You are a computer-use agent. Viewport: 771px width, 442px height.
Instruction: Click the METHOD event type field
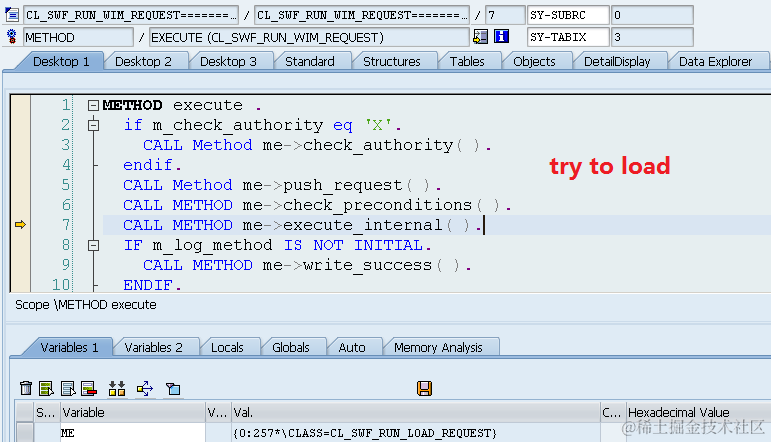pyautogui.click(x=78, y=37)
